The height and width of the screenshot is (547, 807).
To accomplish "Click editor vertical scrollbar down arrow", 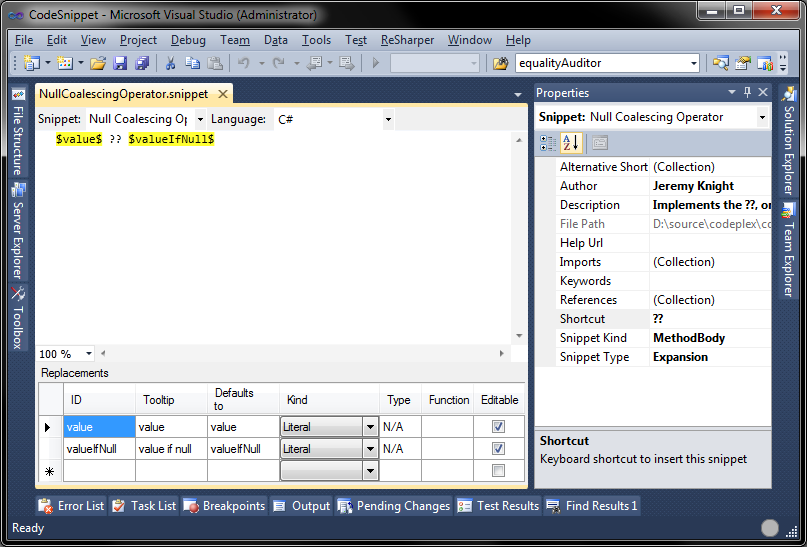I will pyautogui.click(x=519, y=336).
